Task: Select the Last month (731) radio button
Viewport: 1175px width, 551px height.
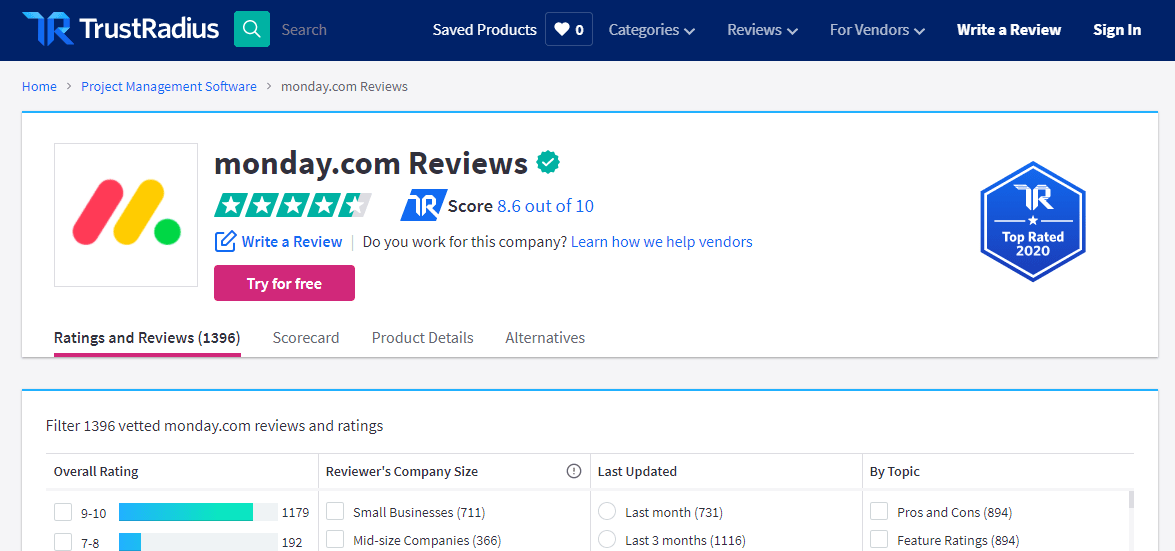Action: (x=607, y=511)
